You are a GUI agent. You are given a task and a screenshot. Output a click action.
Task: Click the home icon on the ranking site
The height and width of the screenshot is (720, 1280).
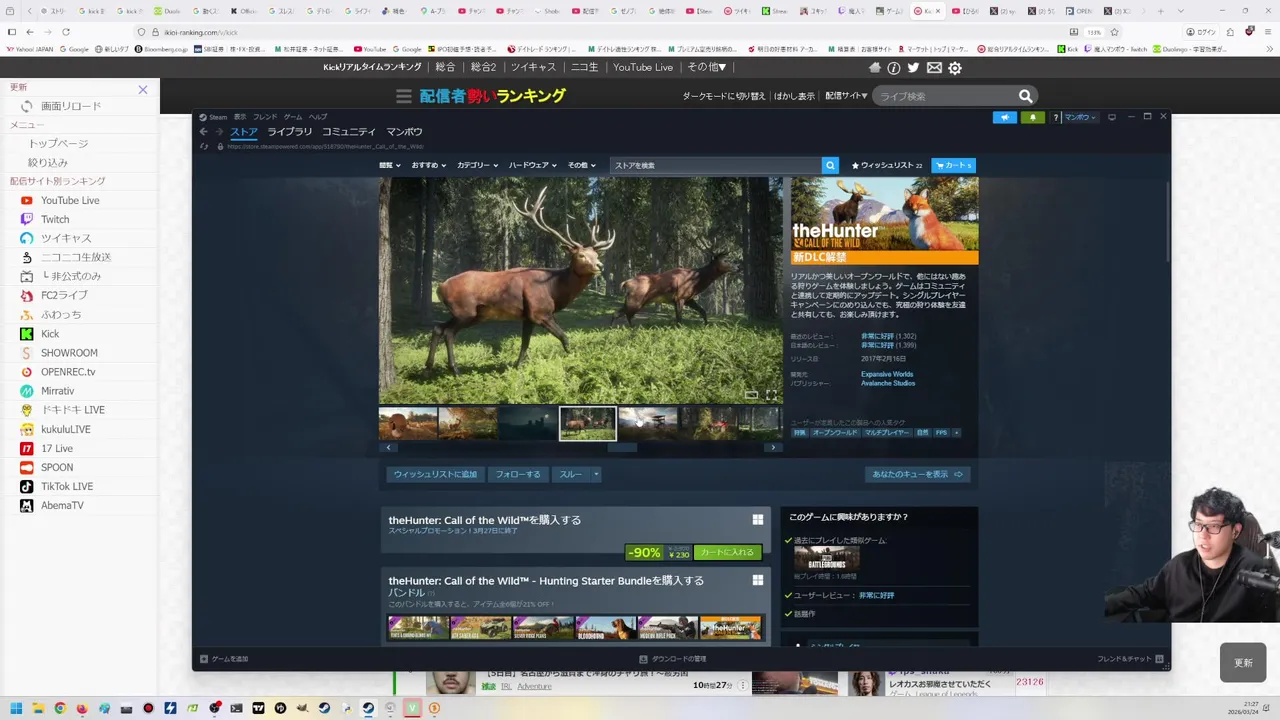874,67
